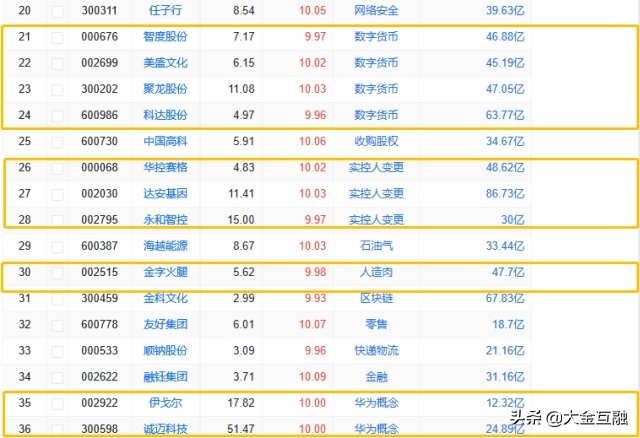The image size is (640, 438).
Task: Open stock link 智度股份
Action: [165, 36]
